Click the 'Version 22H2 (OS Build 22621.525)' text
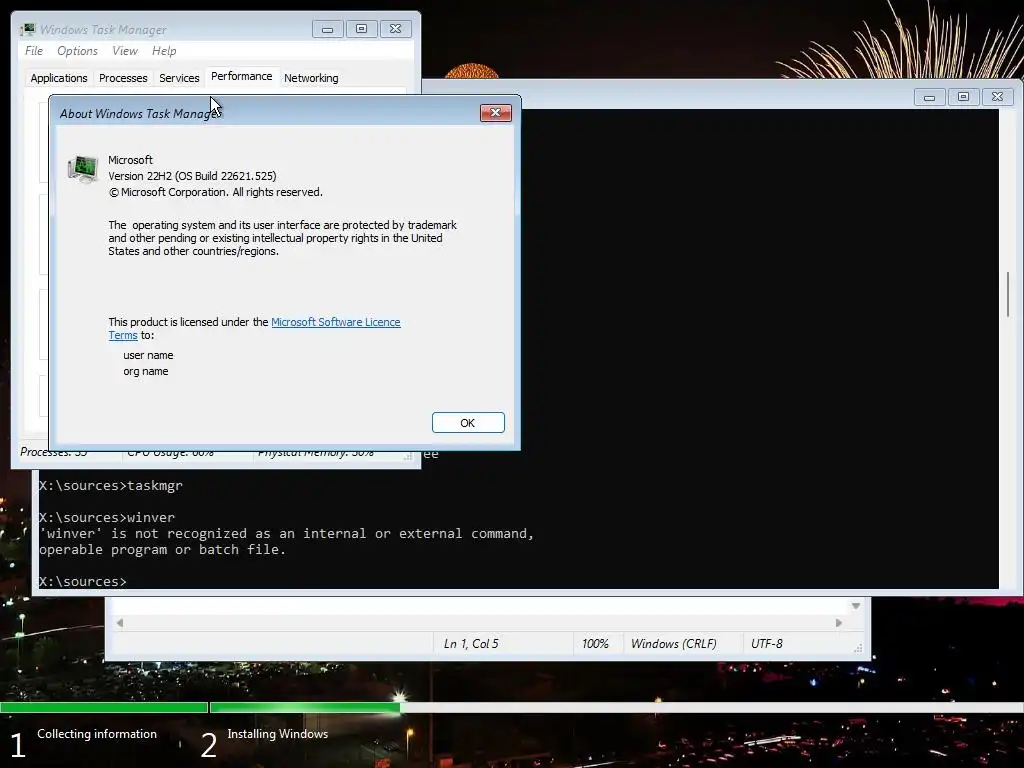The image size is (1024, 768). (x=192, y=176)
